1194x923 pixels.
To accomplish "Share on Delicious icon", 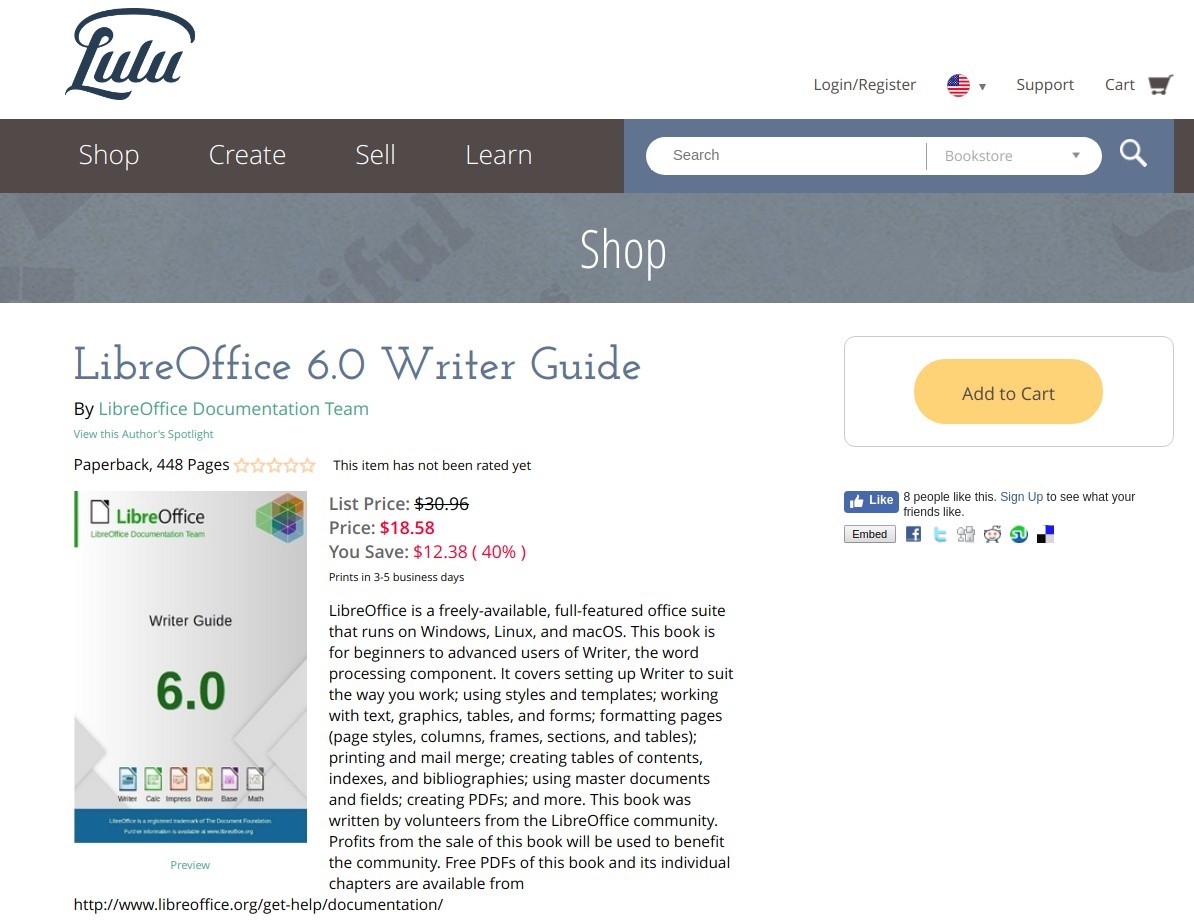I will click(x=1046, y=534).
